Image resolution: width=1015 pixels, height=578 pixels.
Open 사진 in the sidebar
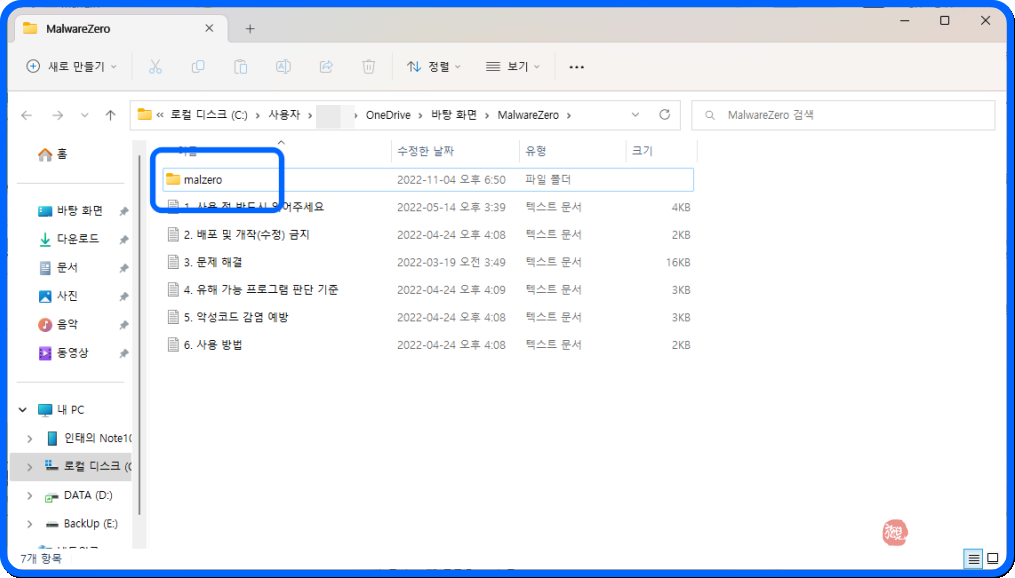coord(58,296)
